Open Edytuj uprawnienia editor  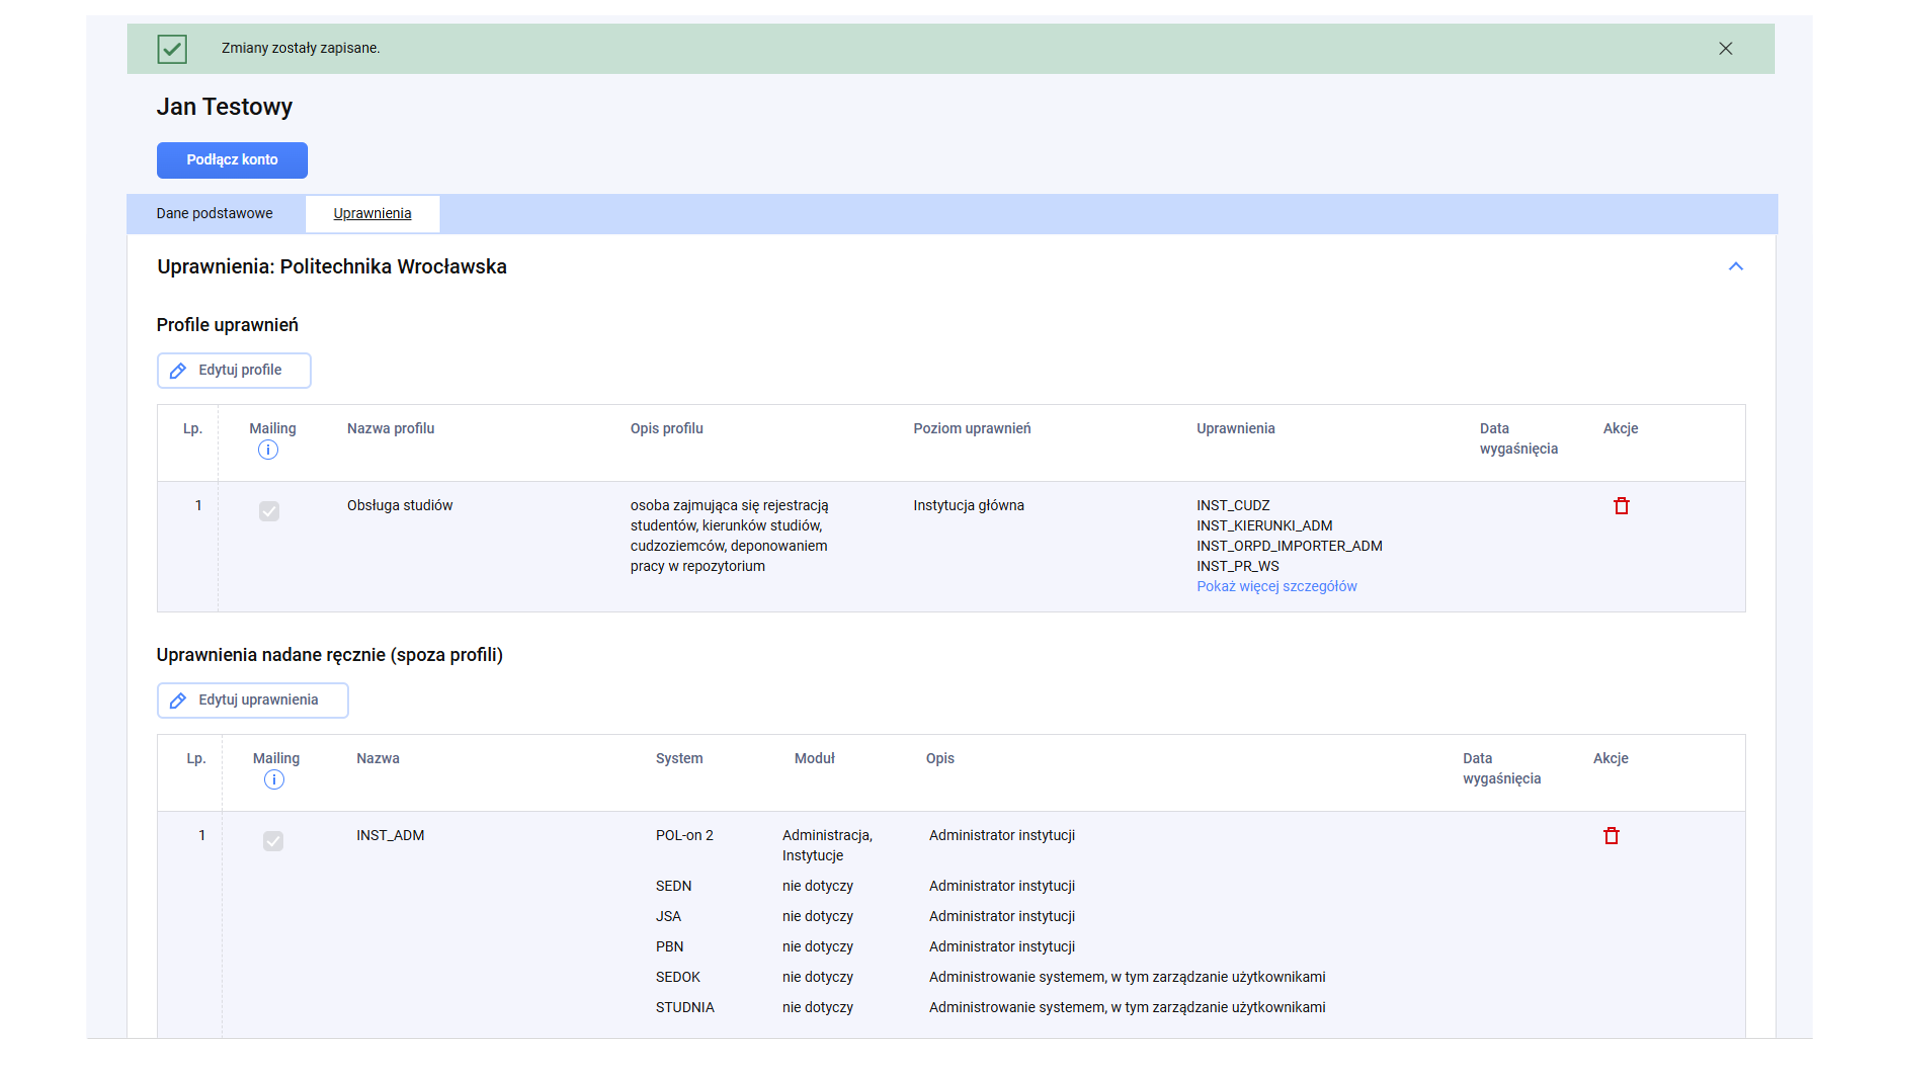pyautogui.click(x=258, y=701)
